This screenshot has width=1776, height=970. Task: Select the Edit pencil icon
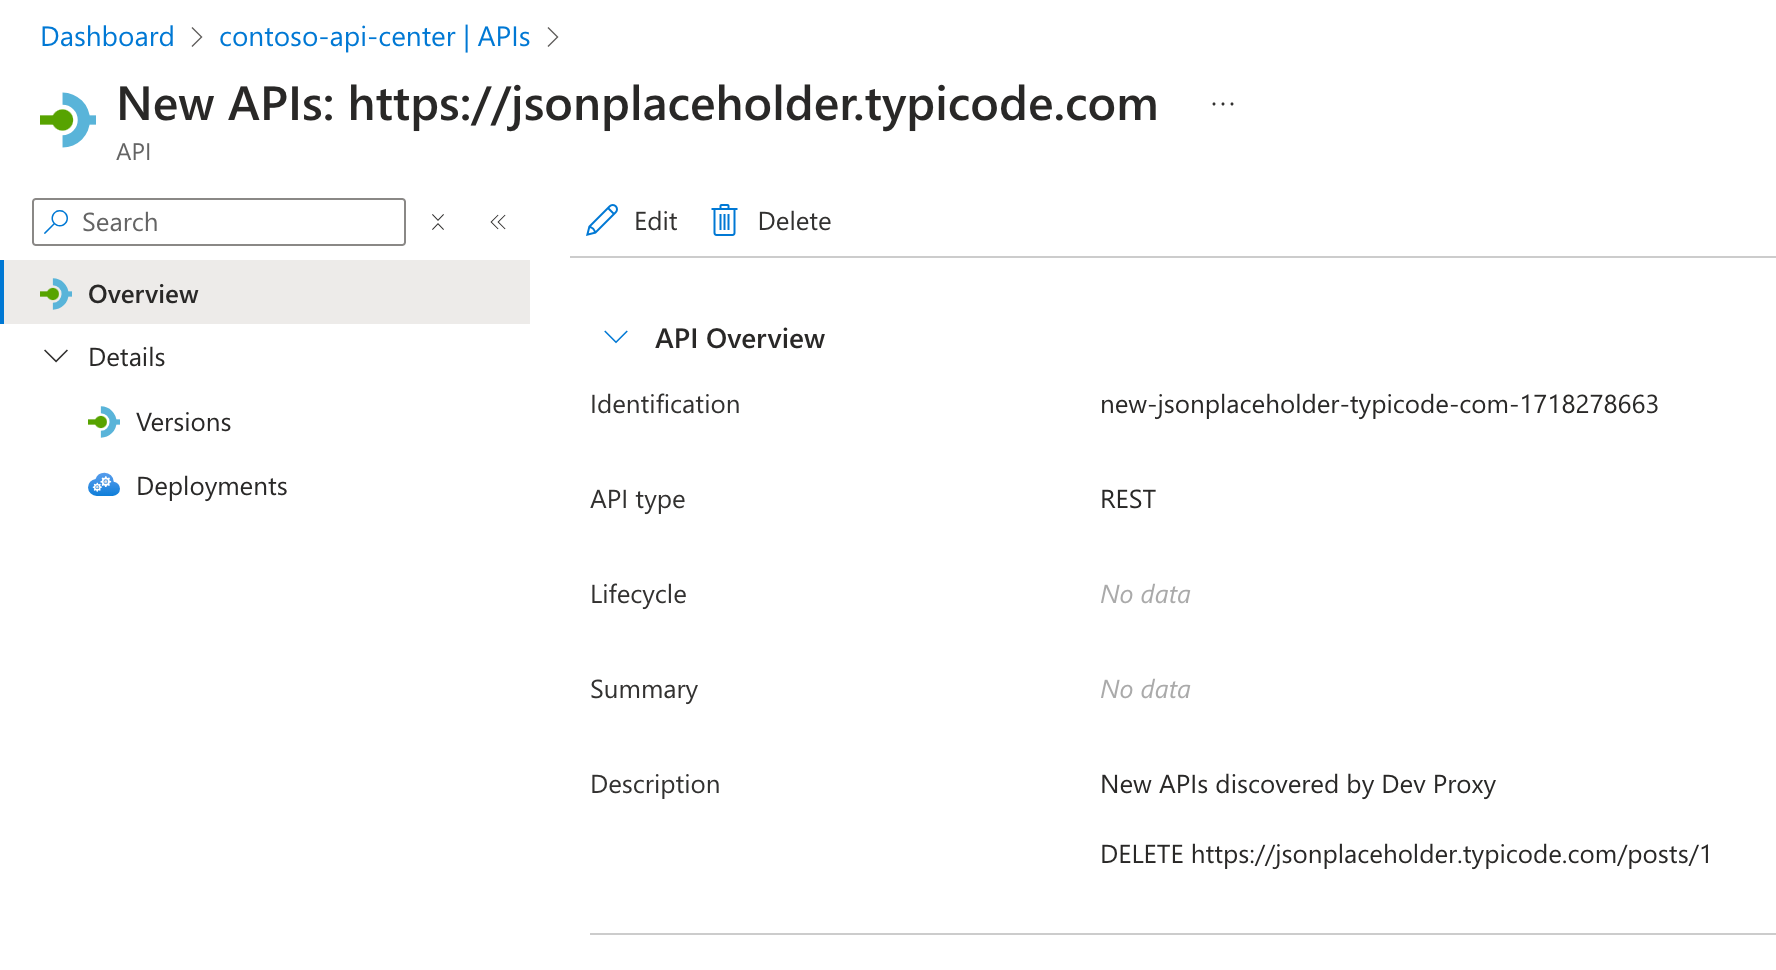[601, 220]
